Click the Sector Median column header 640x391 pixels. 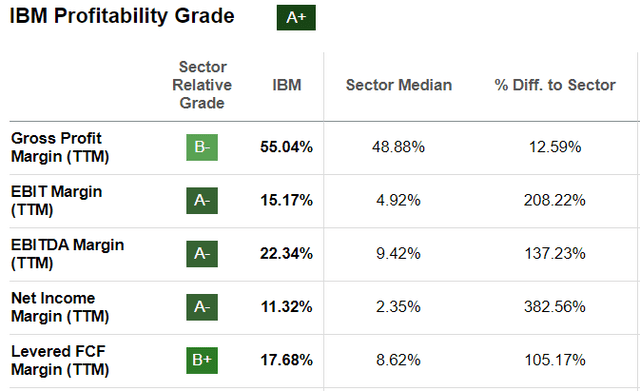coord(399,85)
